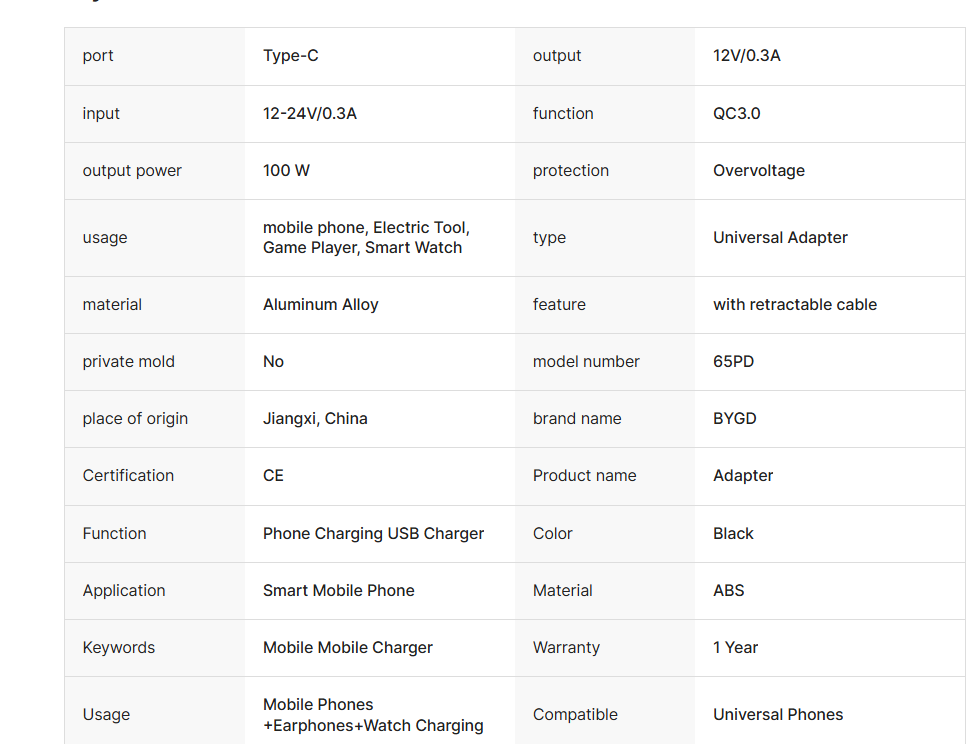Click 'Mobile Mobile Charger' keywords value

pyautogui.click(x=348, y=648)
